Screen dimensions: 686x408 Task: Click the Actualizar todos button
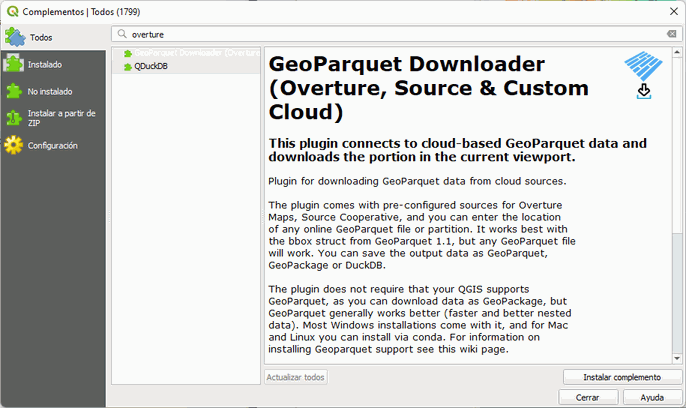[296, 377]
